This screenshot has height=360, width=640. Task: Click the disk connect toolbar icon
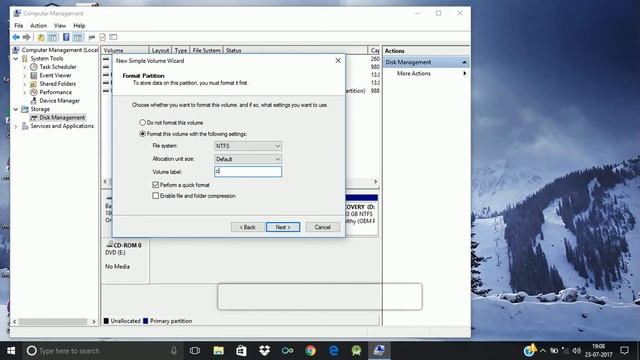point(91,38)
